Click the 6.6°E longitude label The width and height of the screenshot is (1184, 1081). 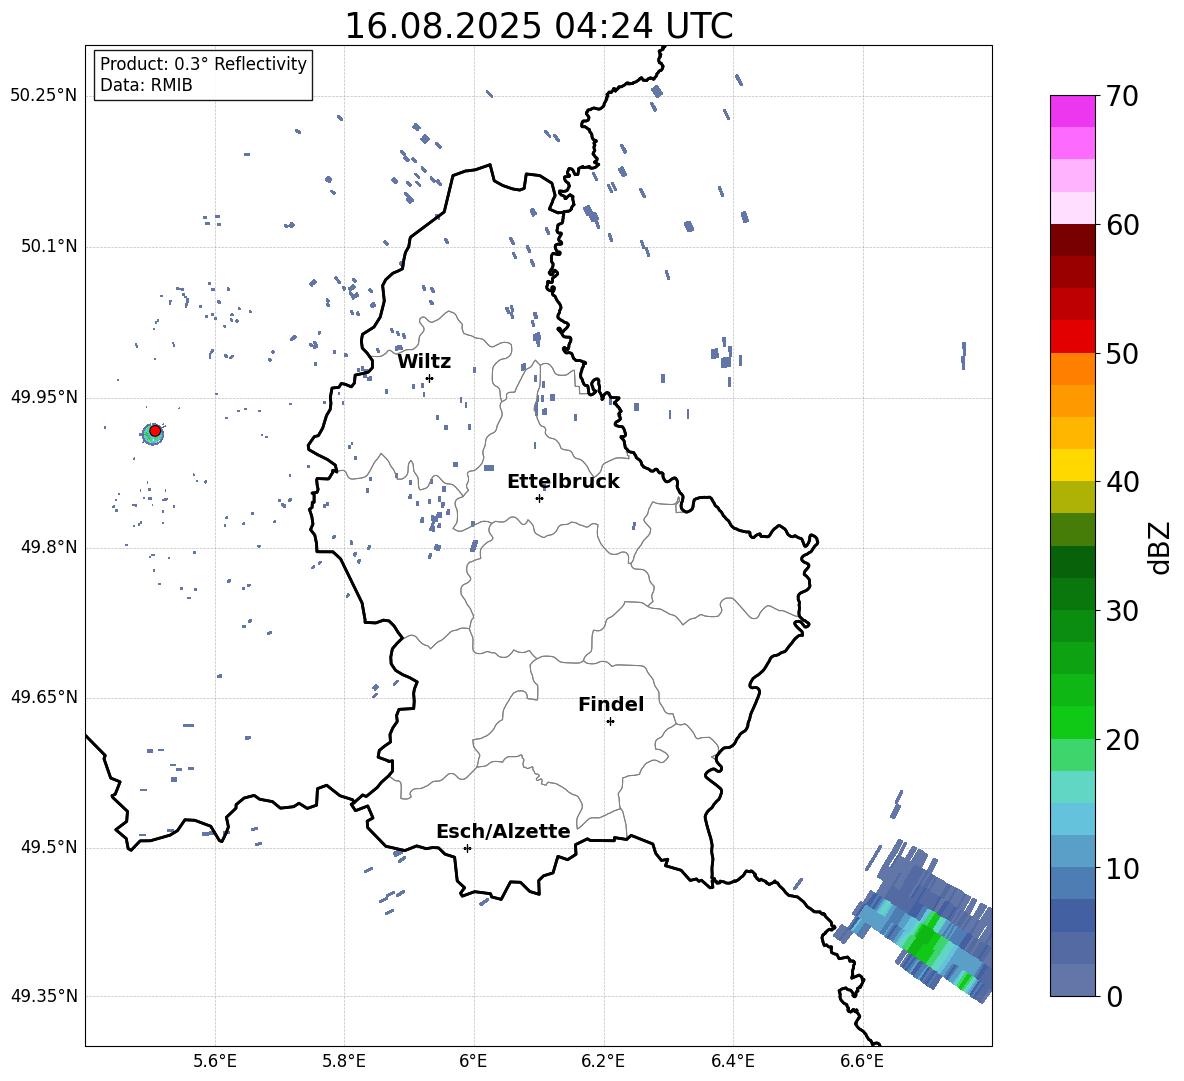pyautogui.click(x=862, y=1061)
